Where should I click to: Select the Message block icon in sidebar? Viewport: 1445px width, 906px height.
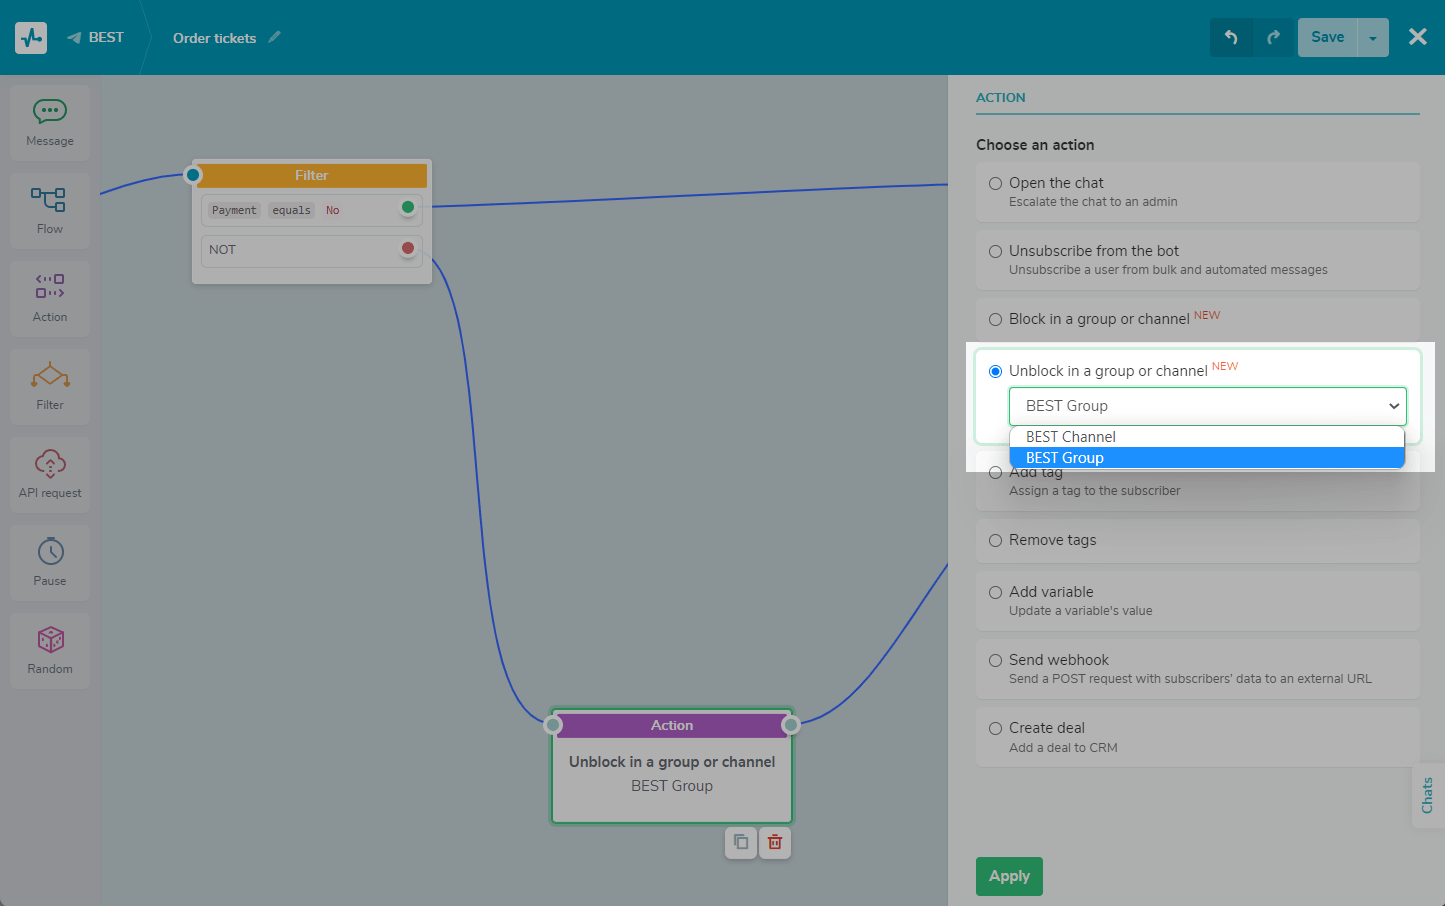coord(50,112)
